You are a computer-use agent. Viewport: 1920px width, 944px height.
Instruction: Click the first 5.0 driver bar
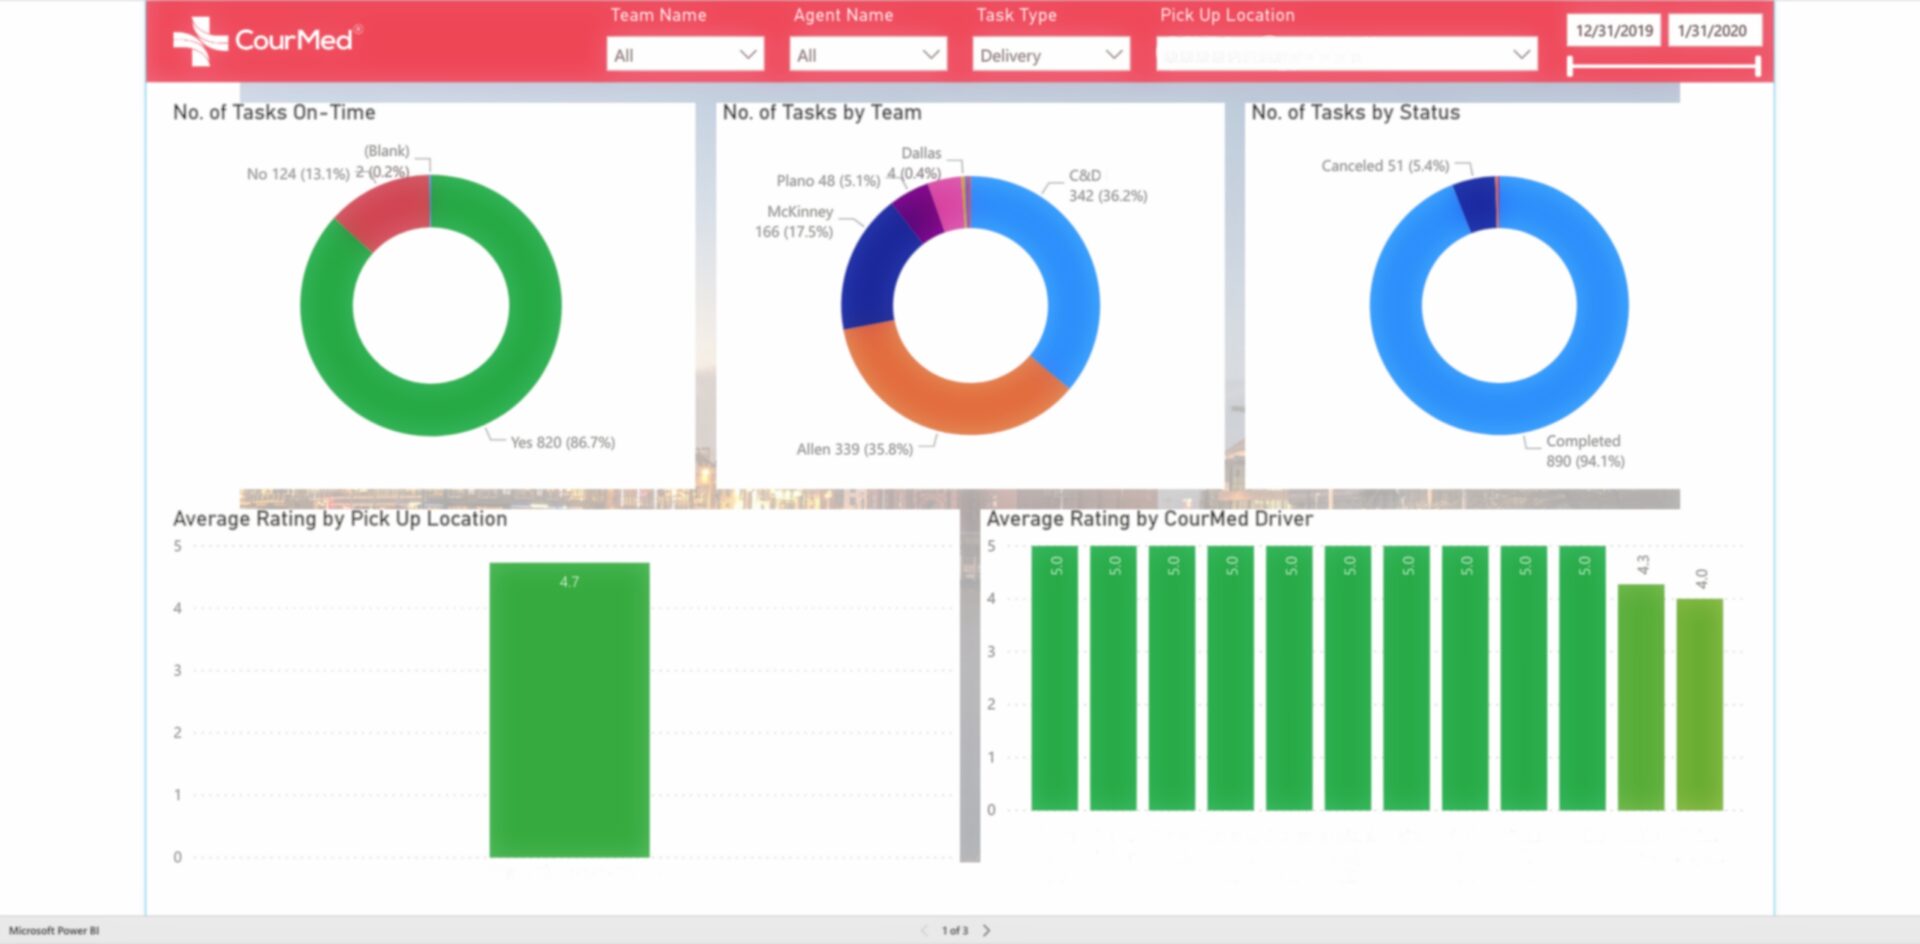pos(1054,677)
